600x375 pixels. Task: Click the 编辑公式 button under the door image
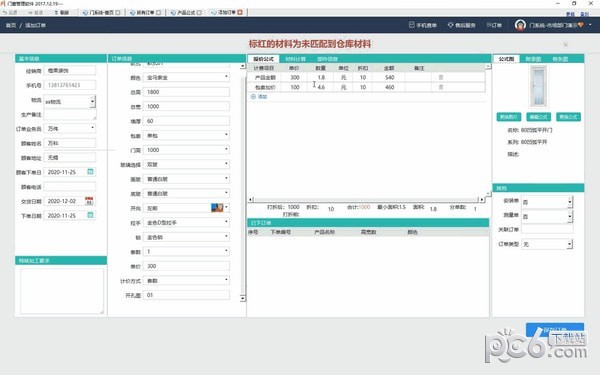click(x=538, y=117)
